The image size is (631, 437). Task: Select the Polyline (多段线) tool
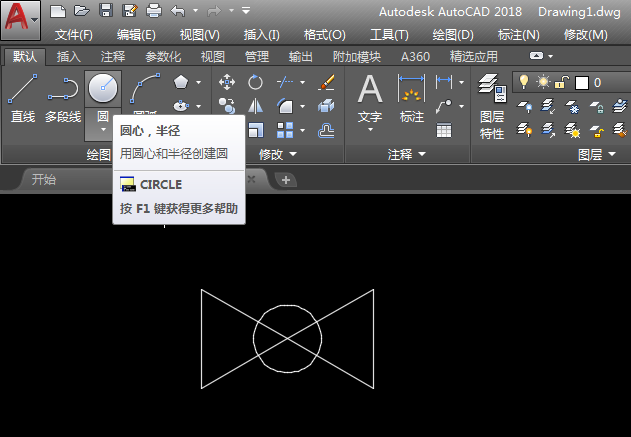[x=62, y=98]
